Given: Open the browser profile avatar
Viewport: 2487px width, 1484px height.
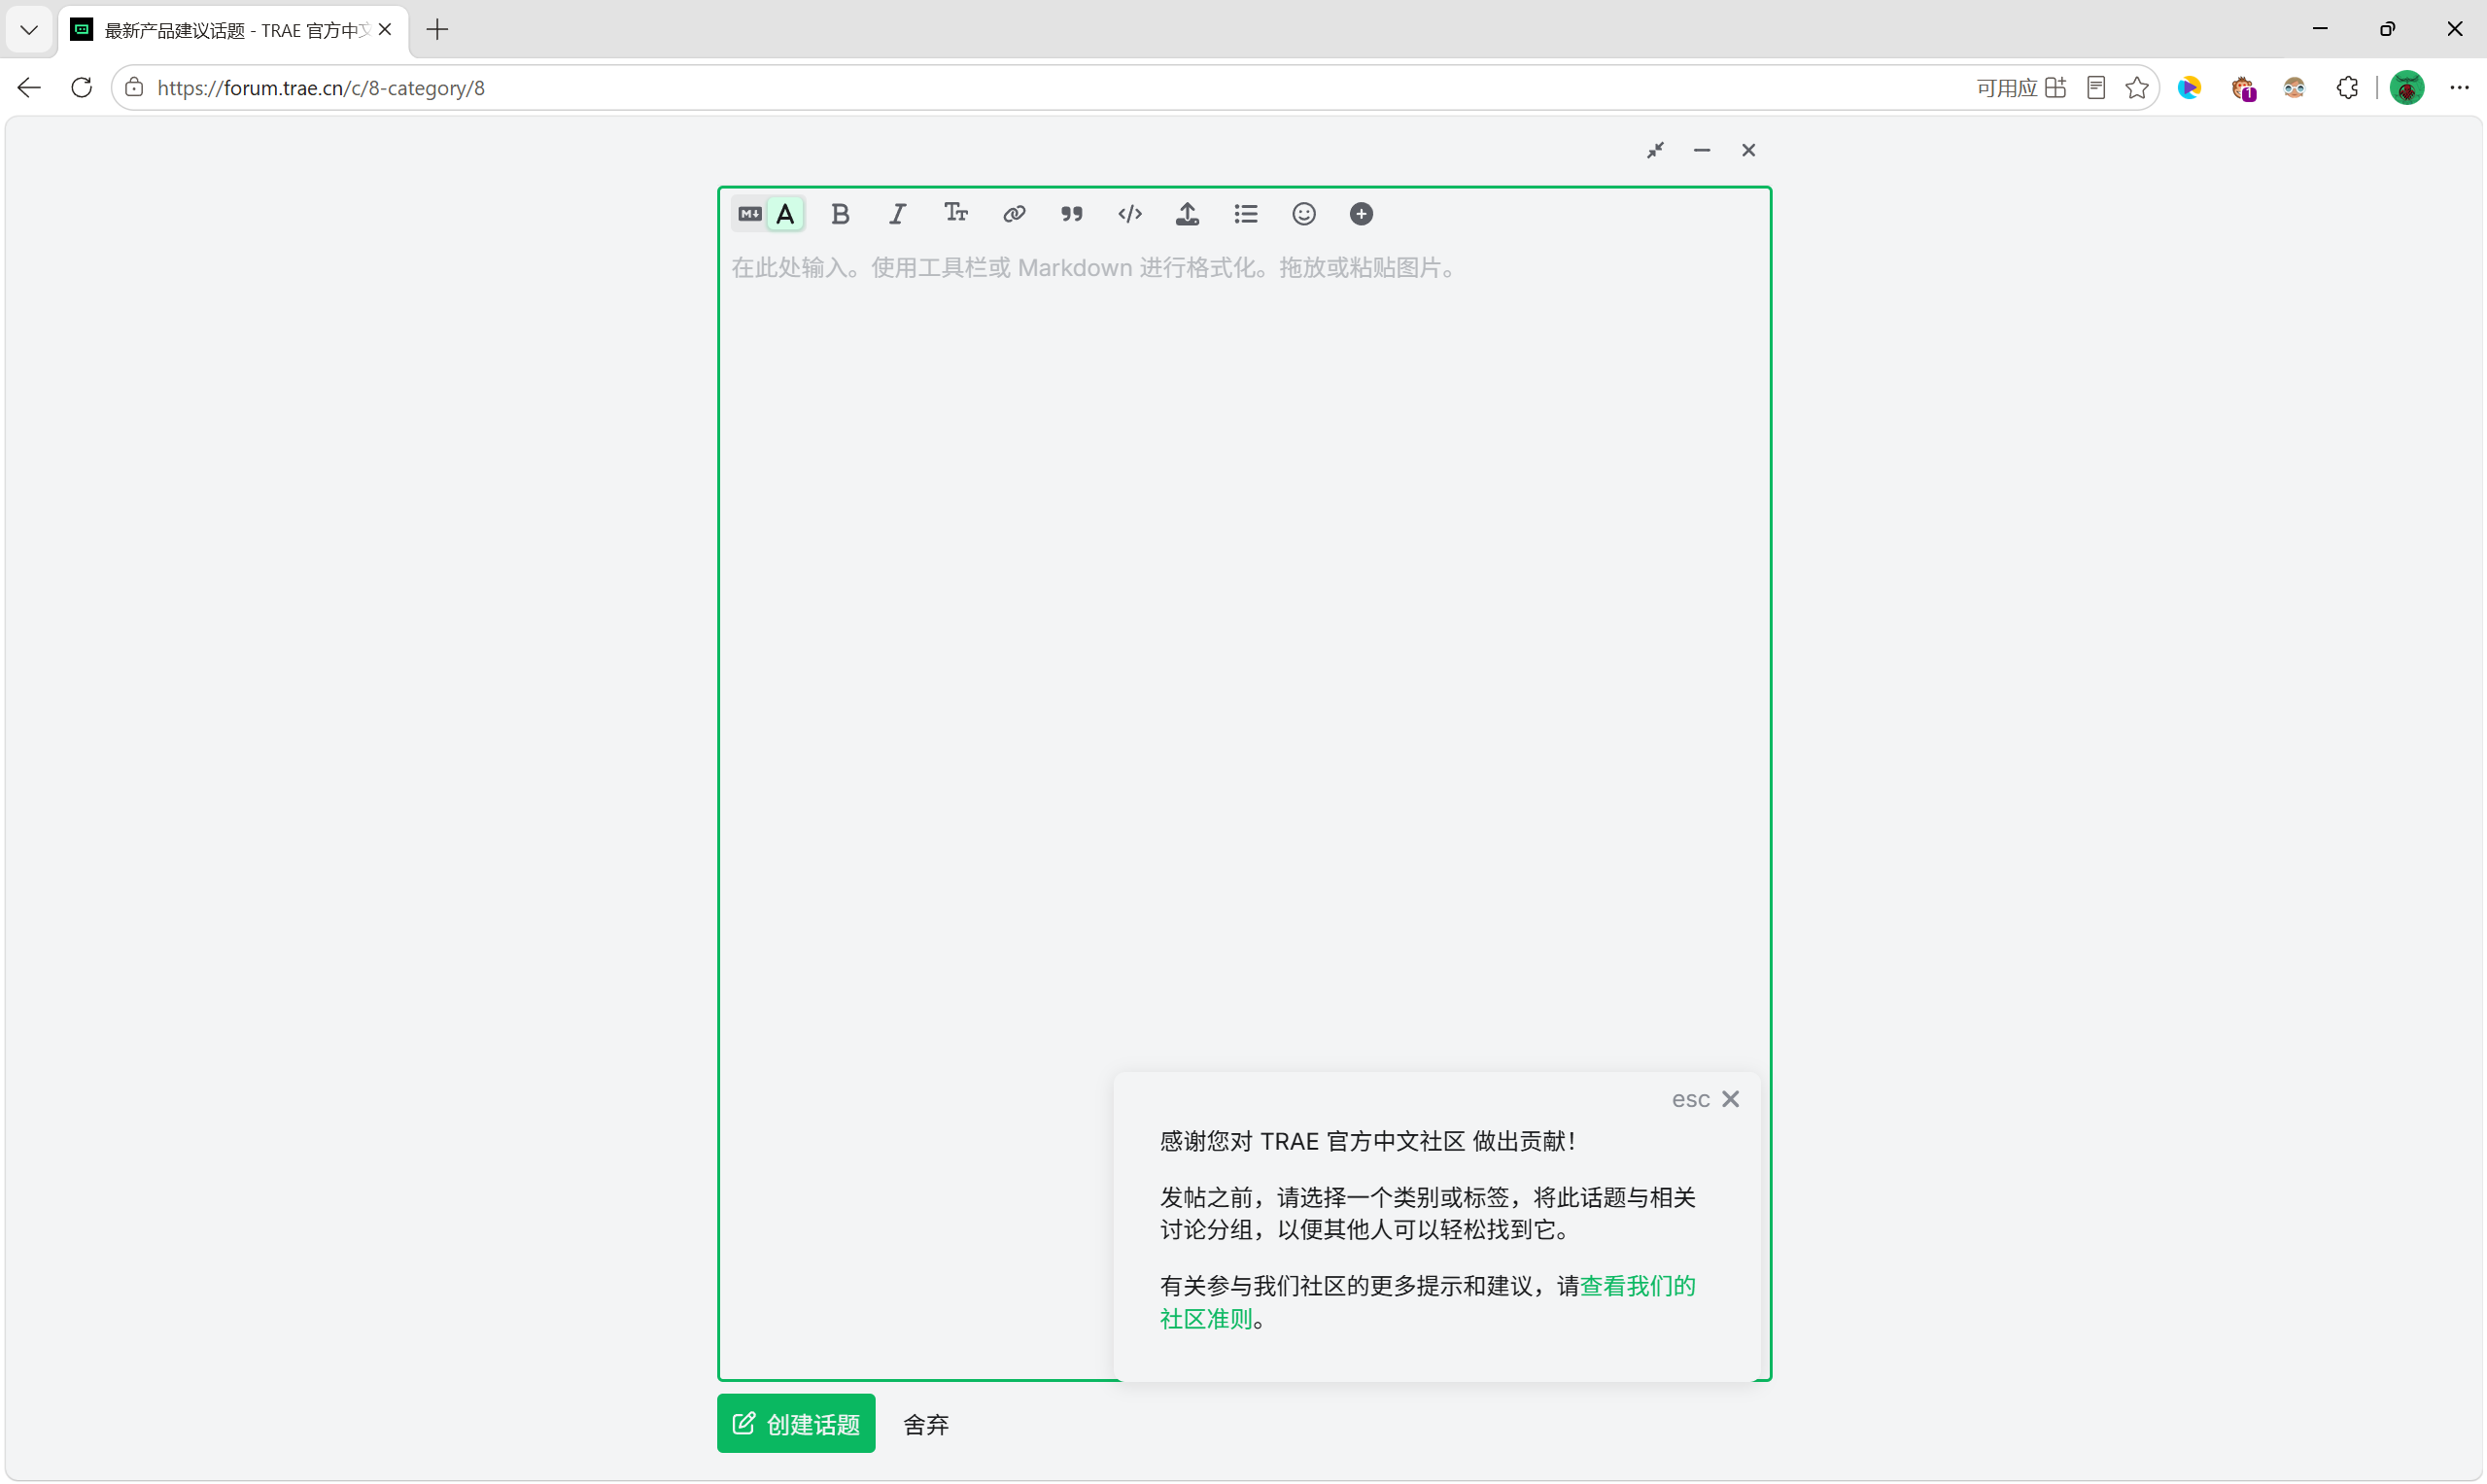Looking at the screenshot, I should pyautogui.click(x=2407, y=88).
